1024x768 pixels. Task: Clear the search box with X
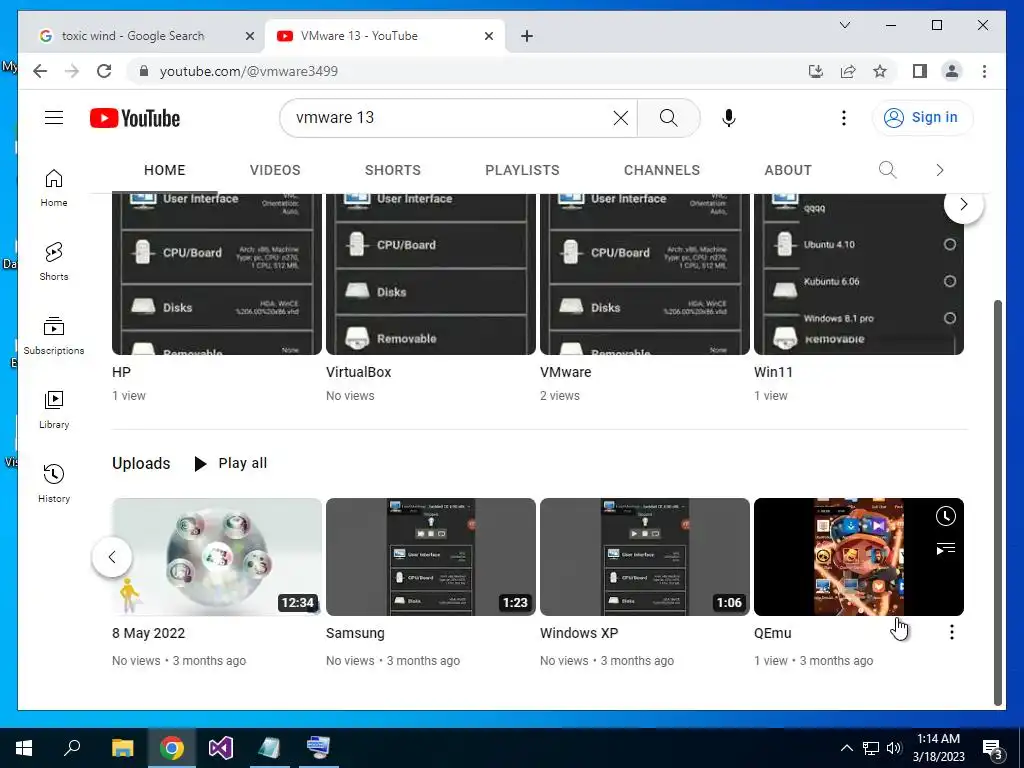coord(620,118)
